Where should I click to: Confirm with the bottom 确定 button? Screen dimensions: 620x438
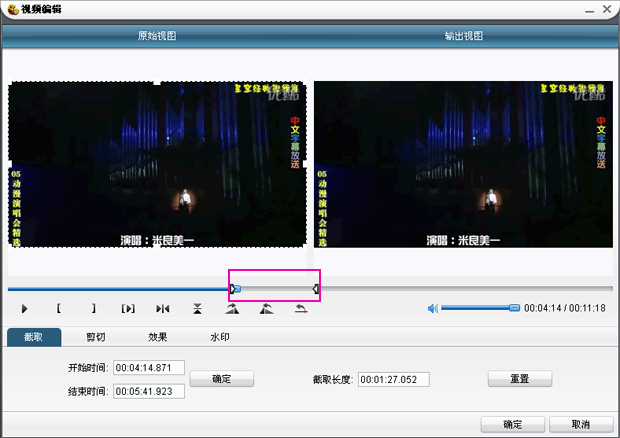click(513, 425)
